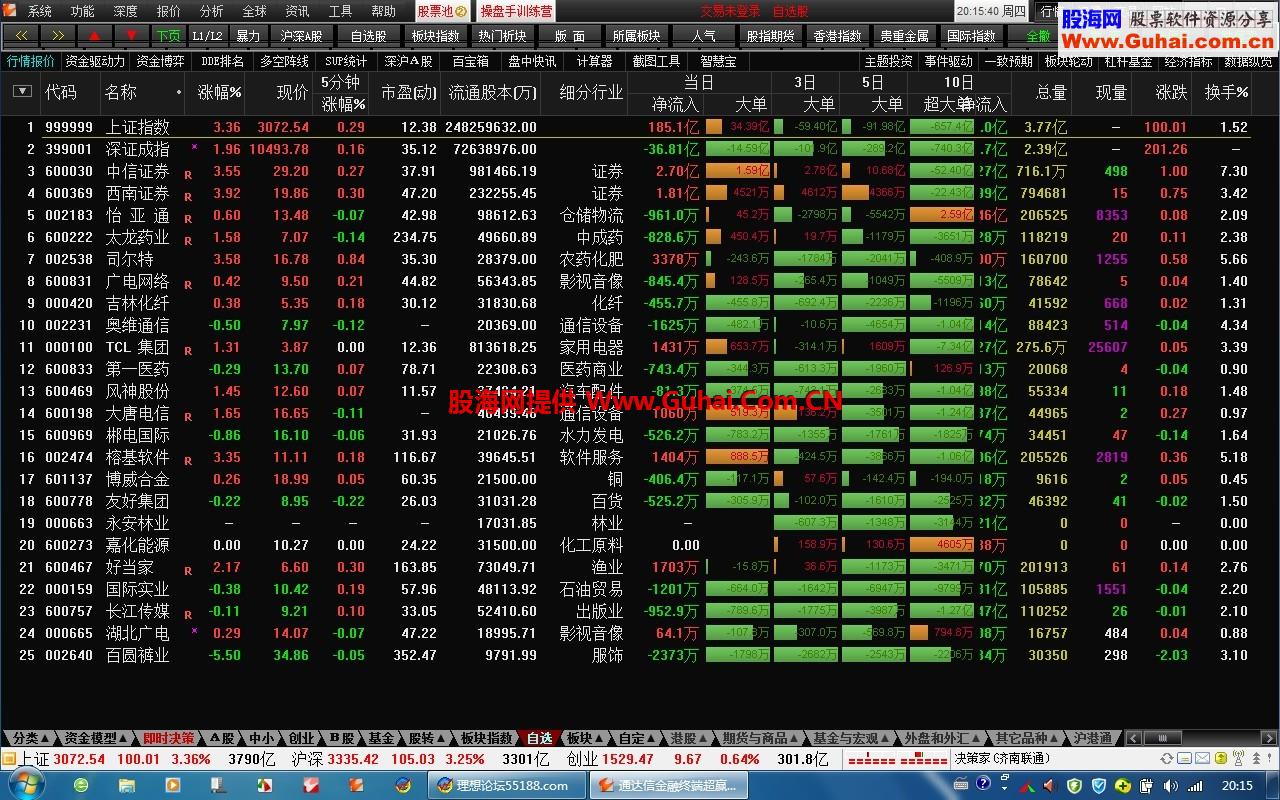Open the 系统 menu
Viewport: 1280px width, 800px height.
coord(39,11)
